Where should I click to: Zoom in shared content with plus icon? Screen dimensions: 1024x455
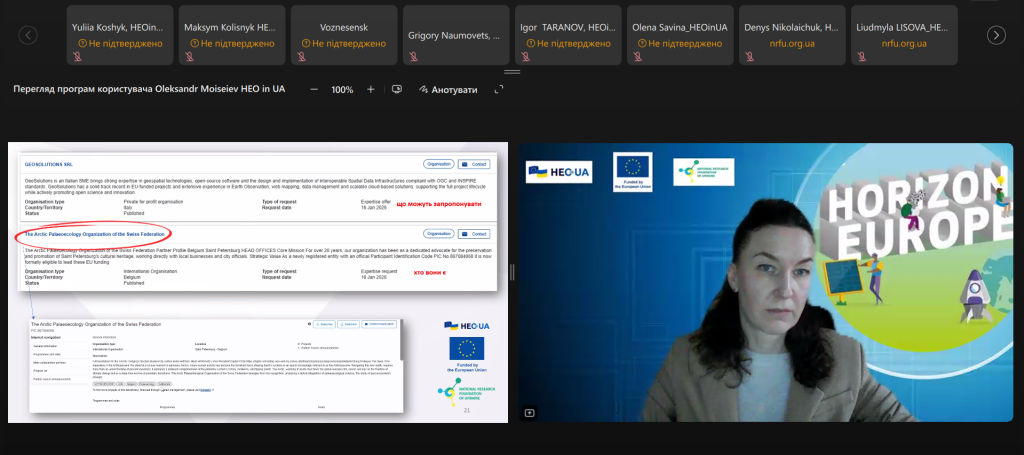pyautogui.click(x=371, y=89)
